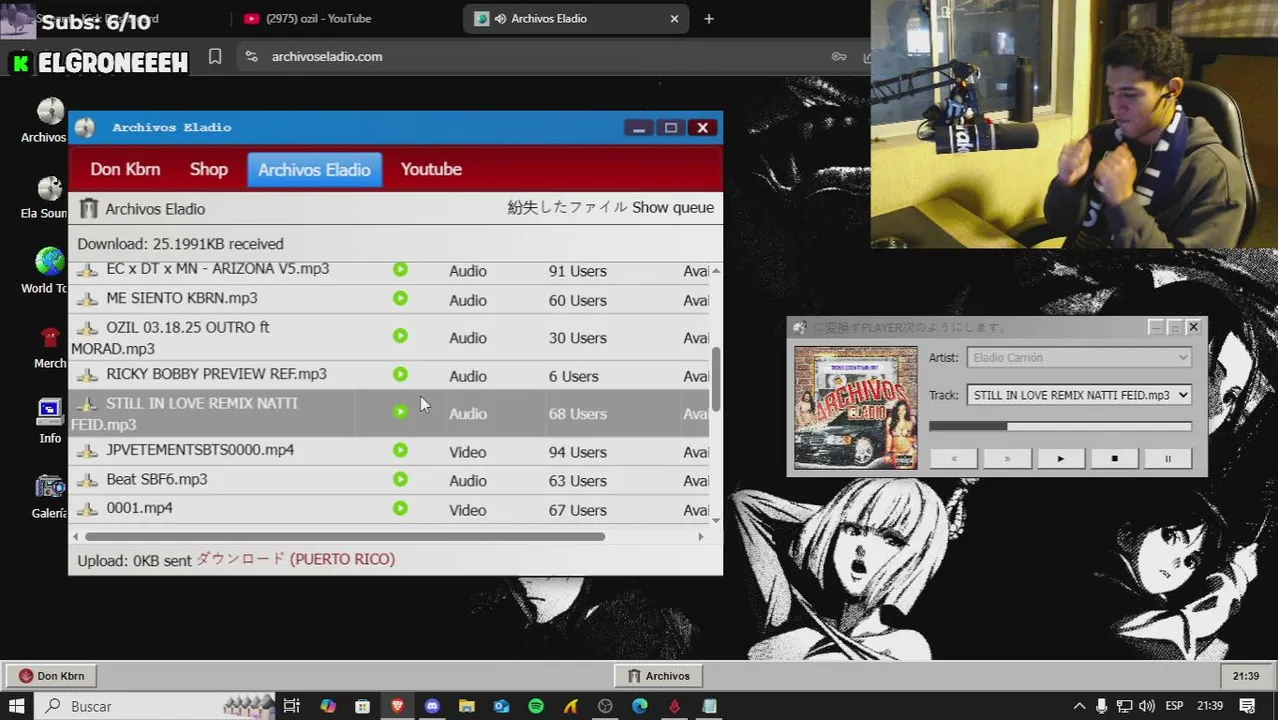Open a new browser tab

[x=709, y=18]
